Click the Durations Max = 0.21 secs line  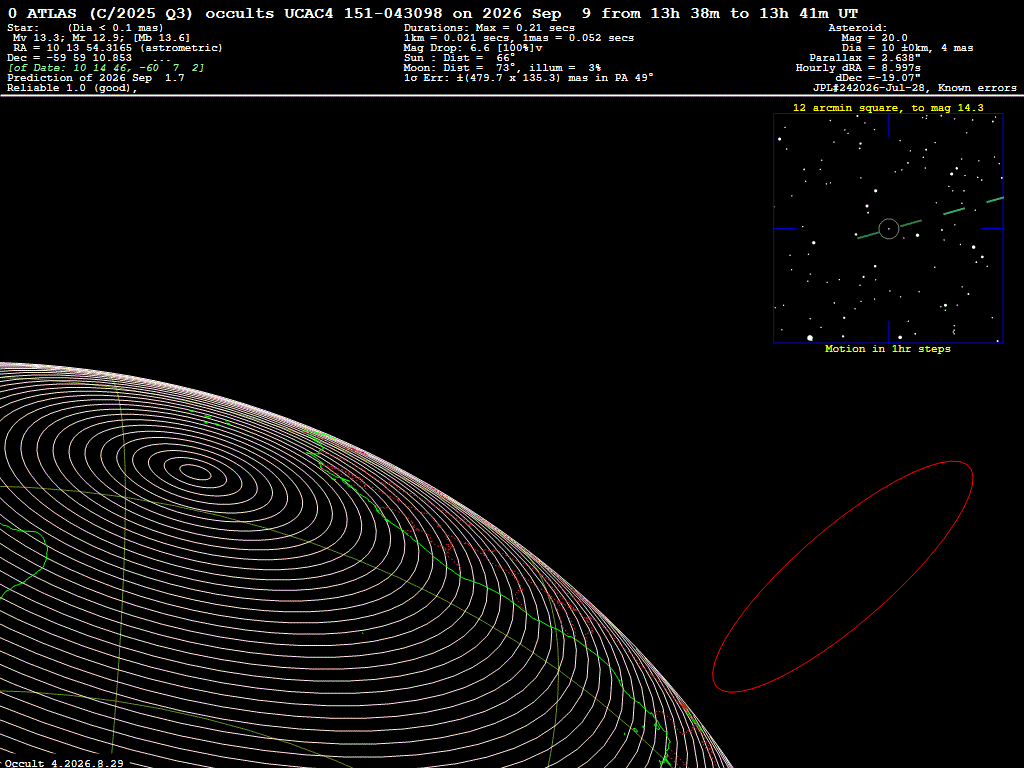[489, 28]
